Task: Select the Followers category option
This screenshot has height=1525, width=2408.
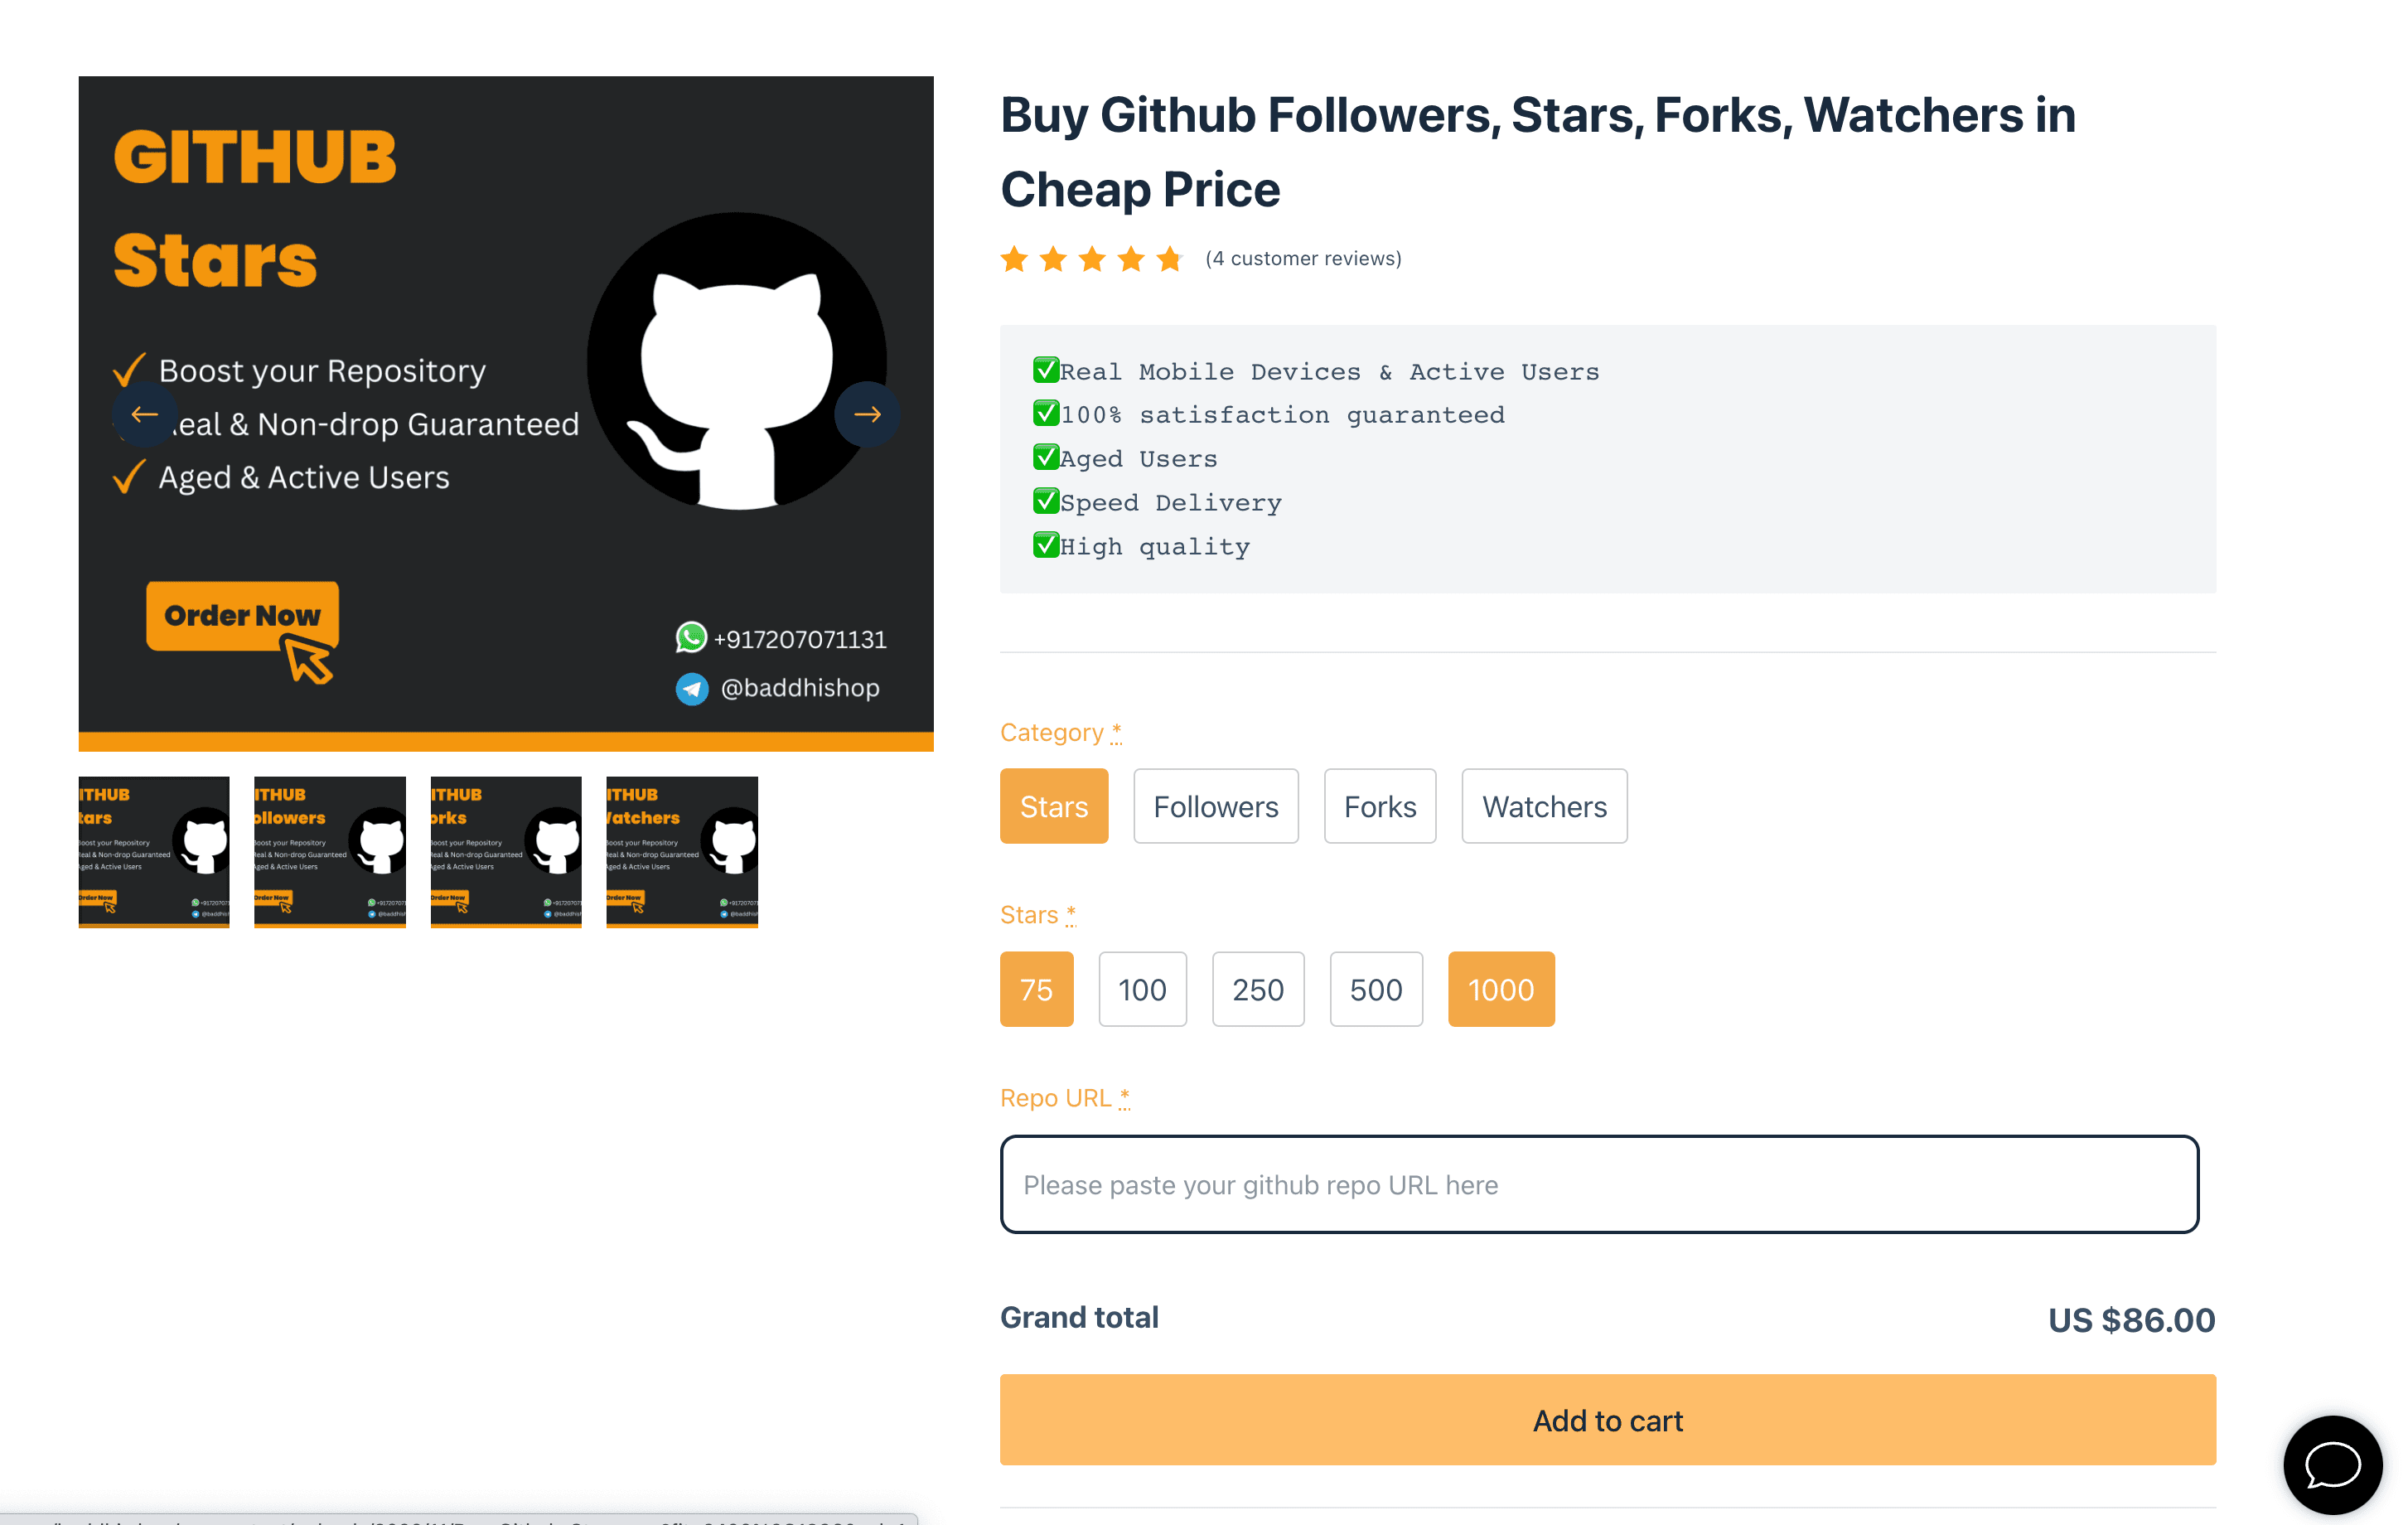Action: [1216, 806]
